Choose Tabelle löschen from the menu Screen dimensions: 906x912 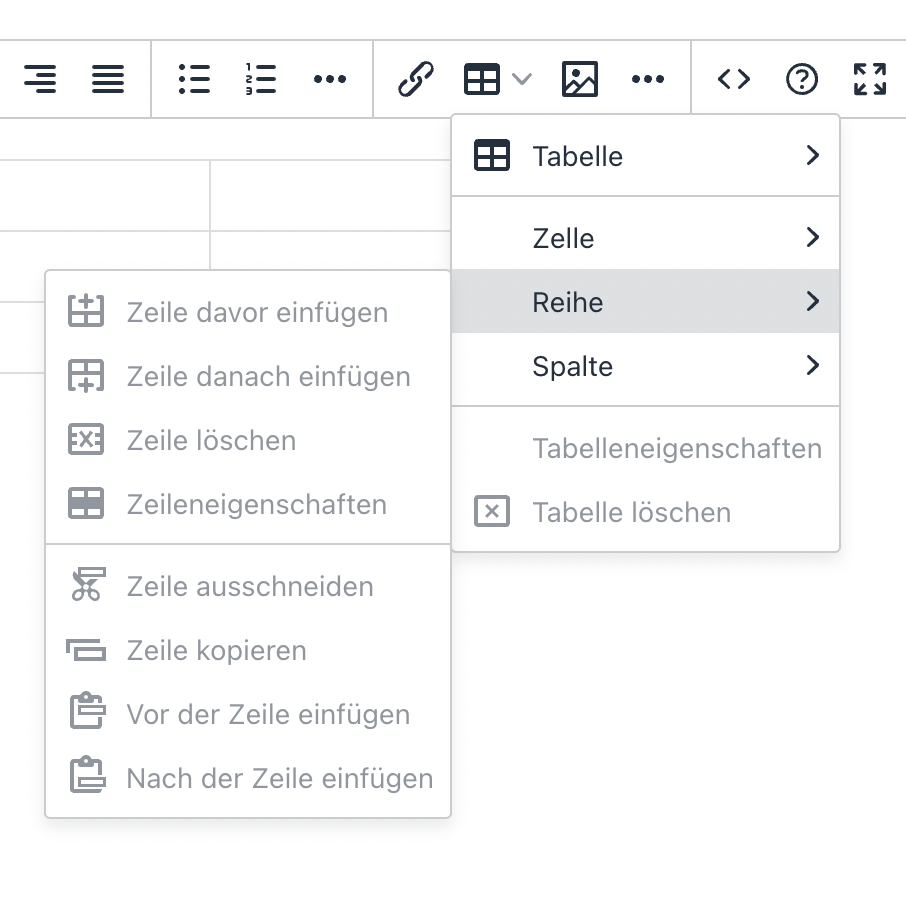click(x=645, y=512)
